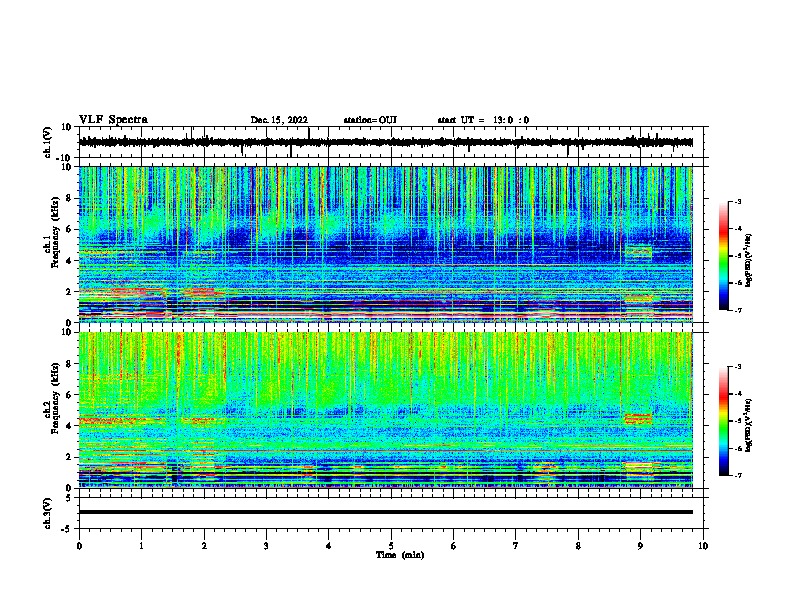Click the "VLF Spectra" title text
792x612 pixels.
113,120
